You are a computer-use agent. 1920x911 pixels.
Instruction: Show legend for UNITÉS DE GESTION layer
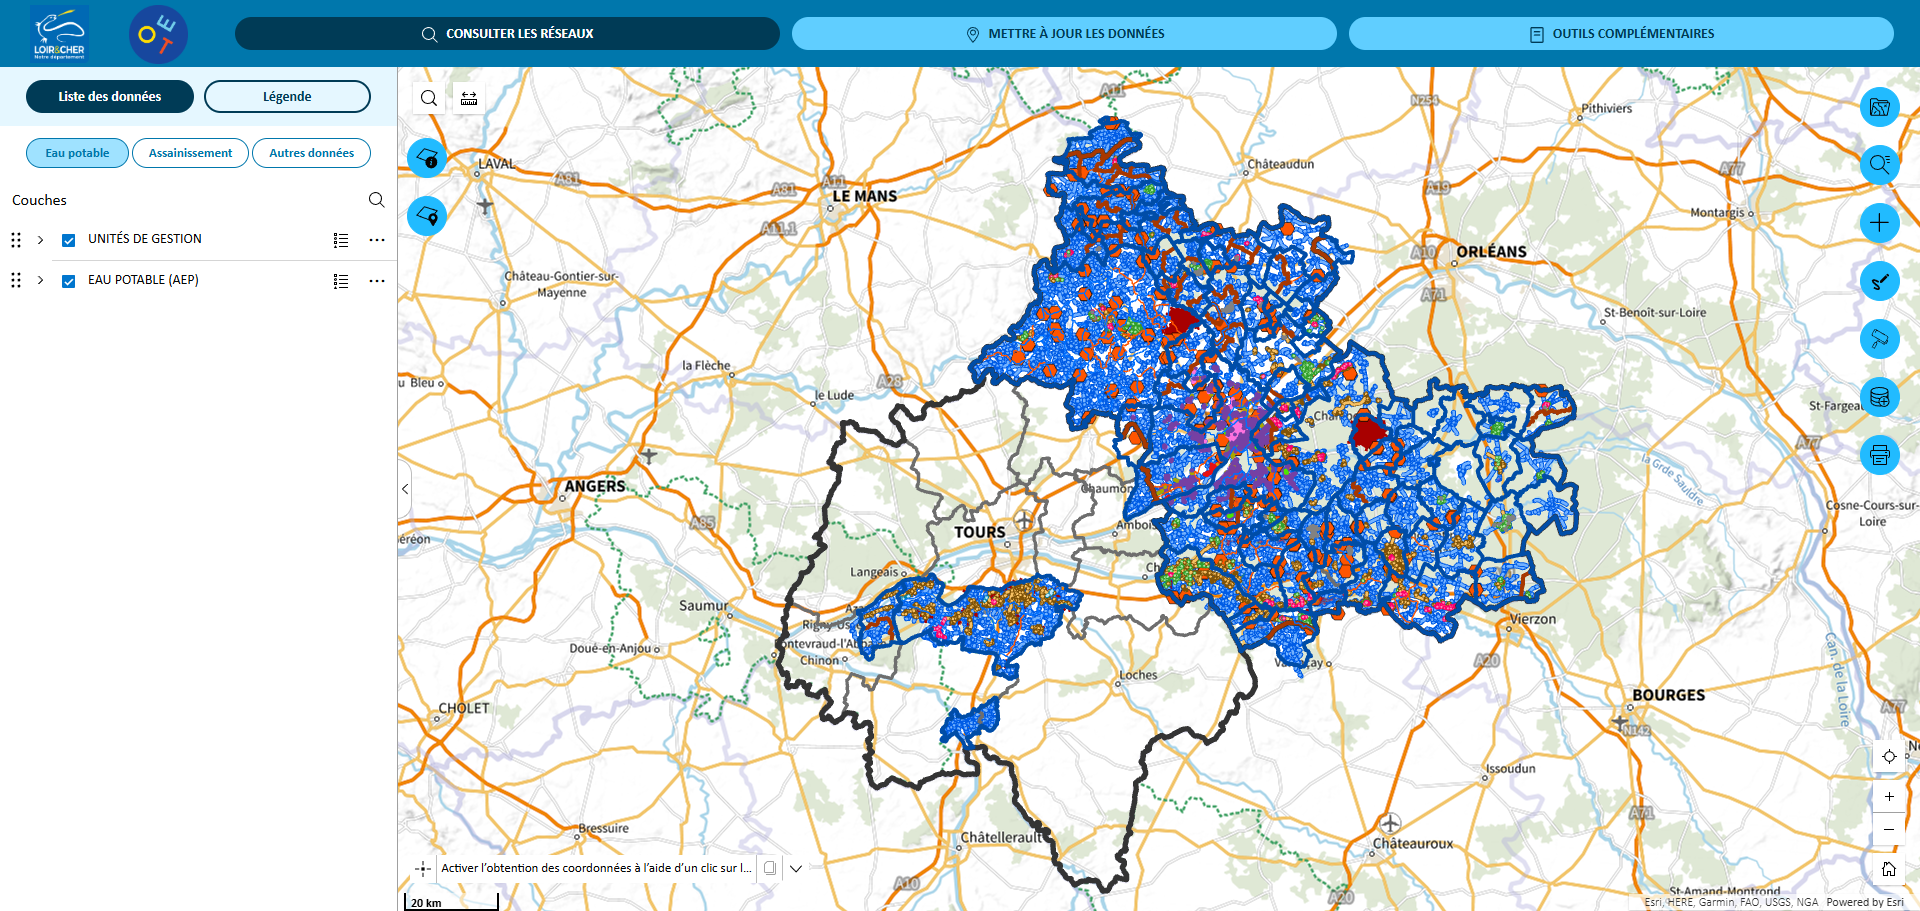tap(341, 240)
